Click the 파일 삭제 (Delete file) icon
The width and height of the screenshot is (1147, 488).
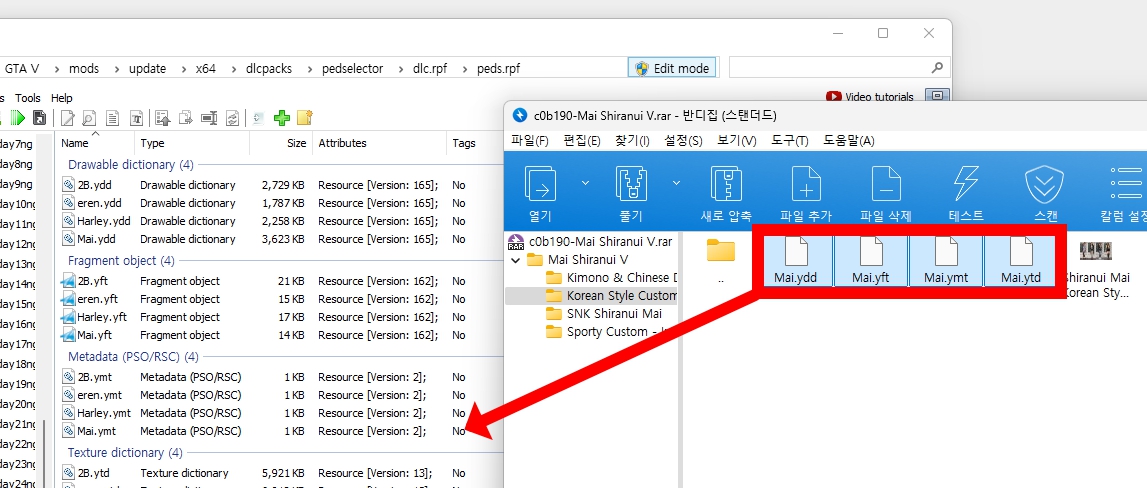click(886, 186)
